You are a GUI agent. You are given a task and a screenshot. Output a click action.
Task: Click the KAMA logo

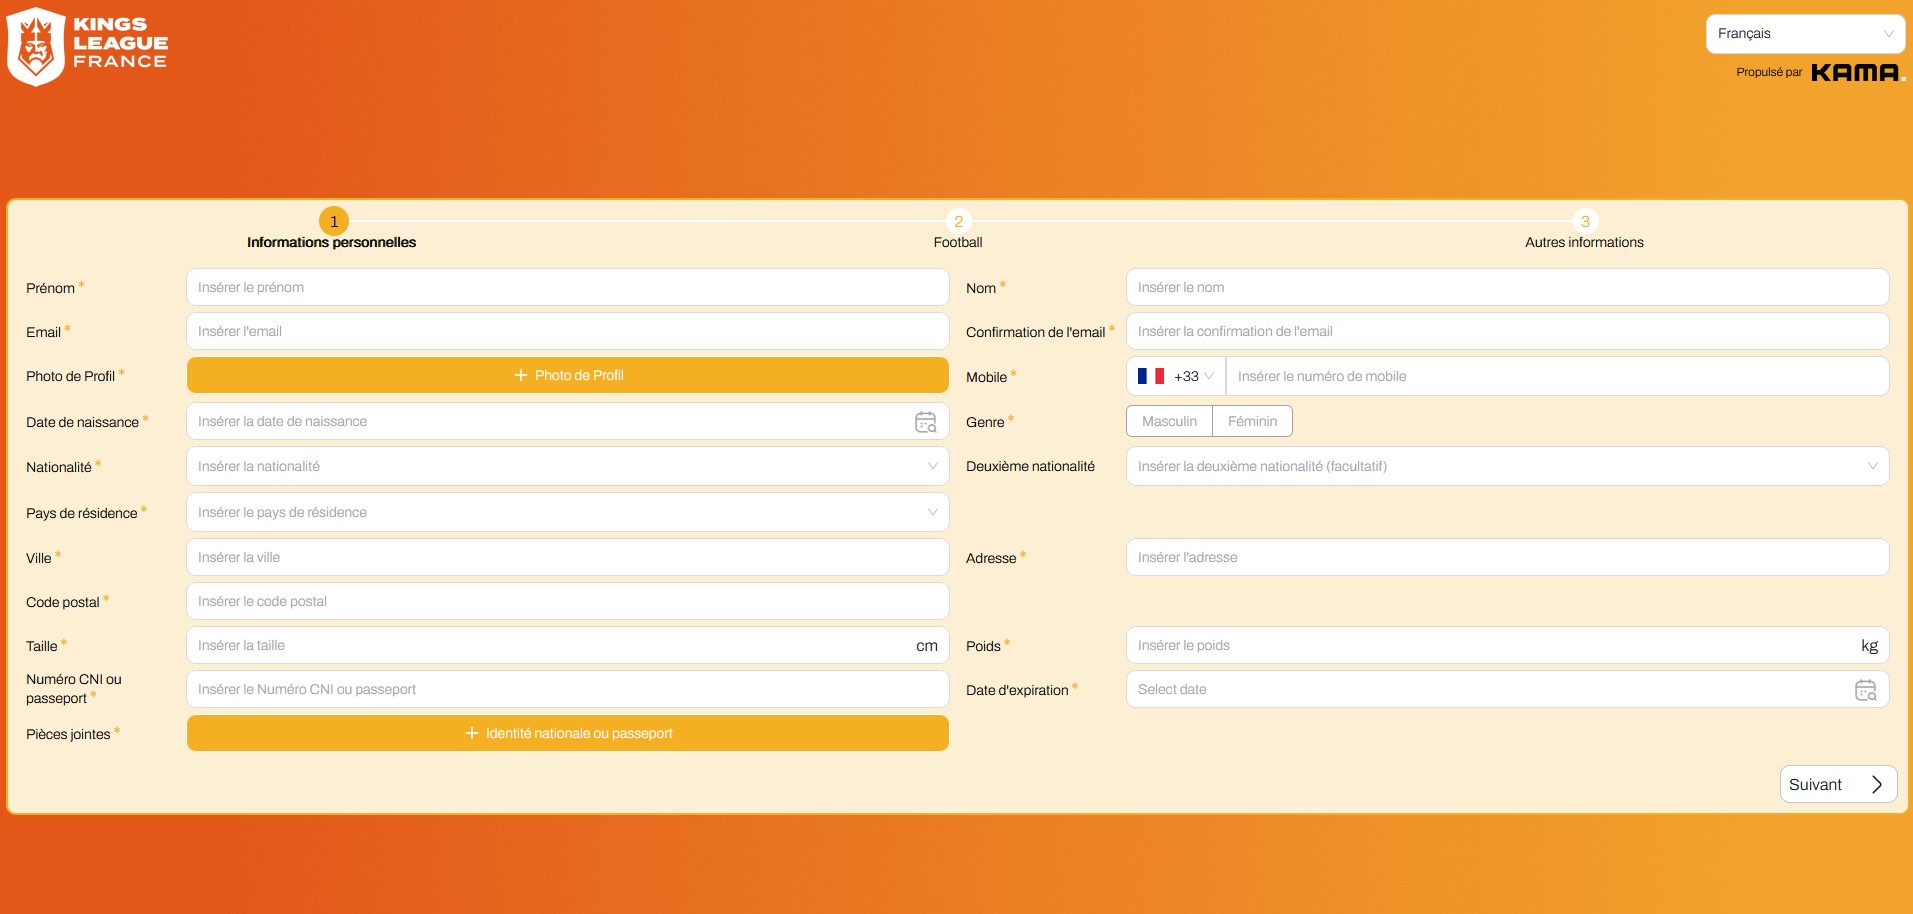[x=1856, y=72]
